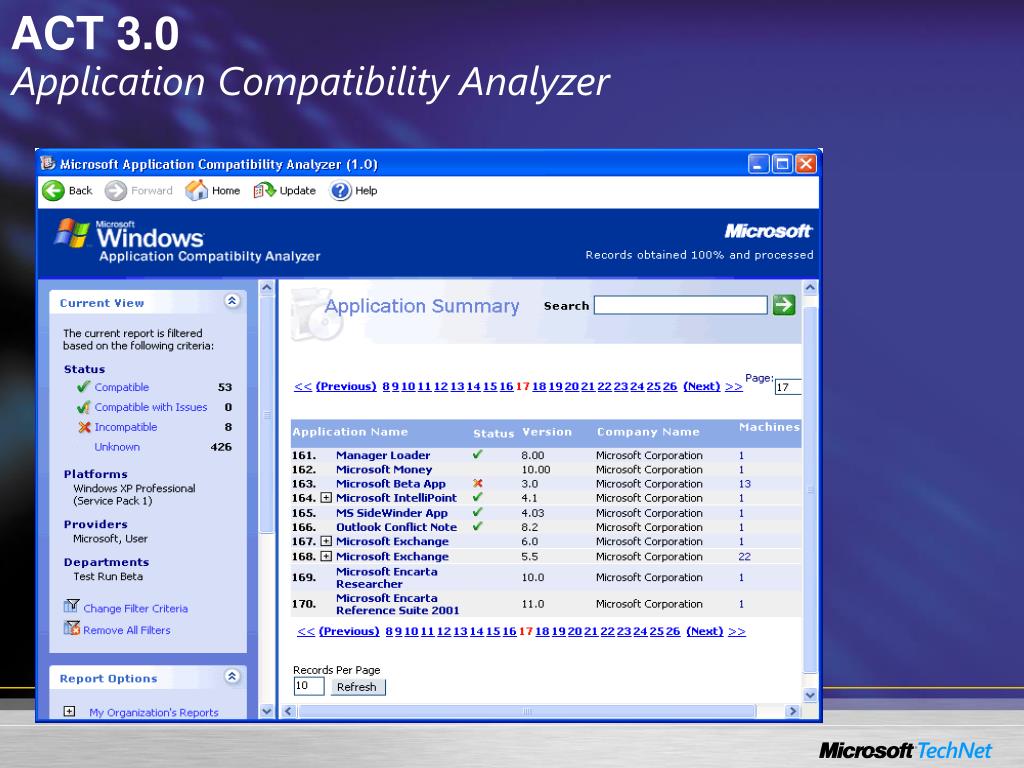Click the status checkmark for Microsoft IntelliPoint
The width and height of the screenshot is (1024, 768).
tap(477, 497)
